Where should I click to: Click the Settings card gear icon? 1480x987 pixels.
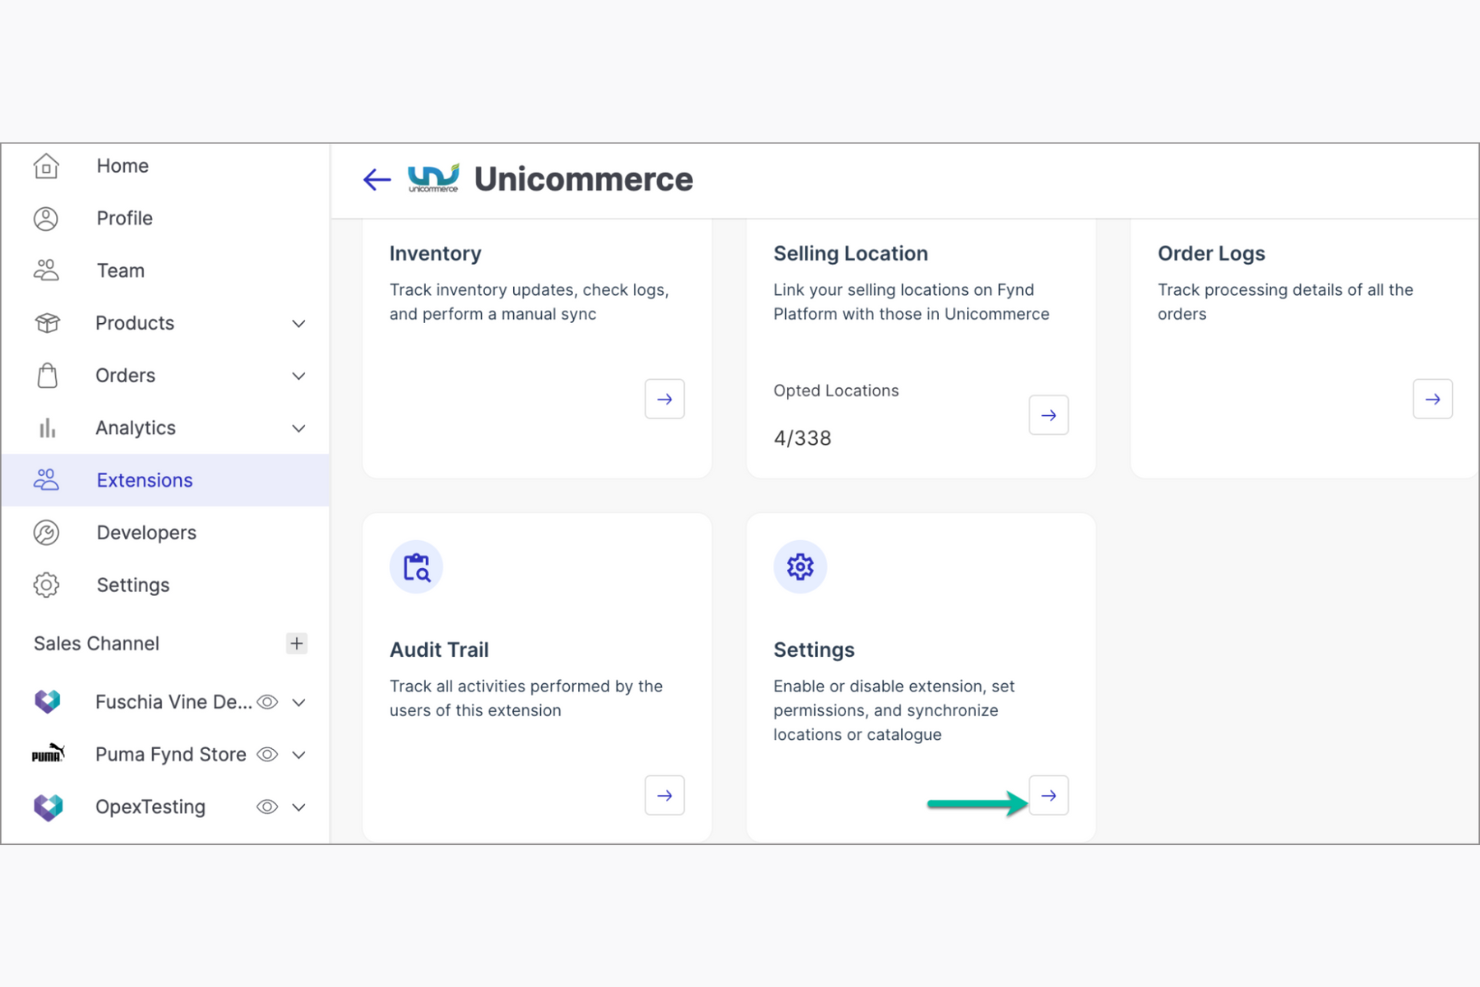coord(800,567)
